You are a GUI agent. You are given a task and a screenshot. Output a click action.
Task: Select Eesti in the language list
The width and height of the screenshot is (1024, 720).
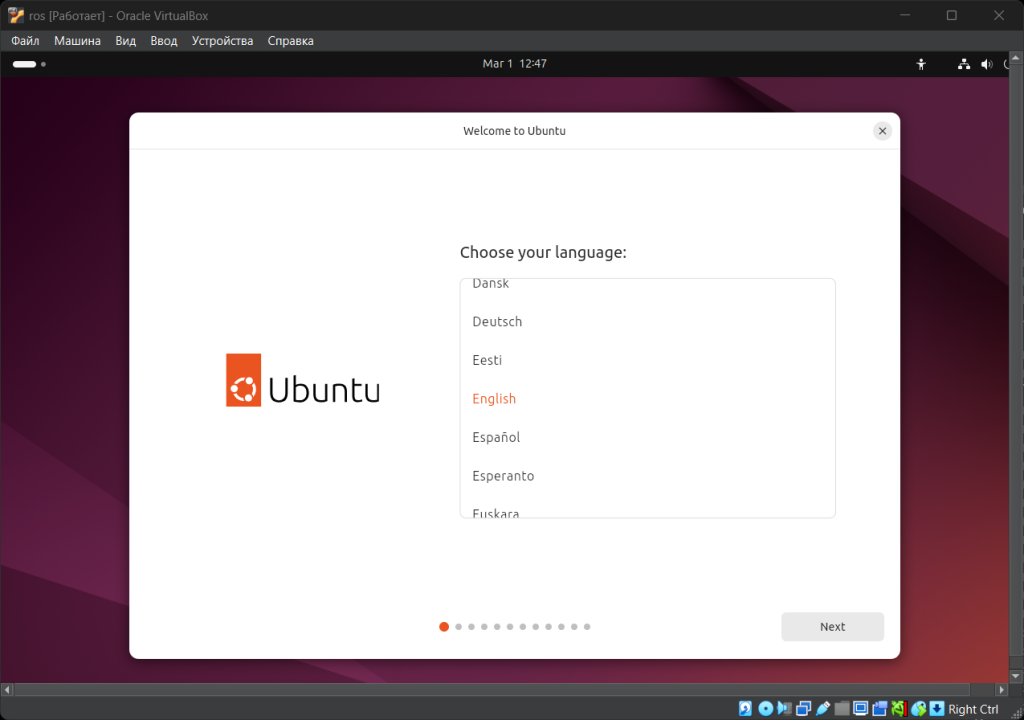coord(647,360)
